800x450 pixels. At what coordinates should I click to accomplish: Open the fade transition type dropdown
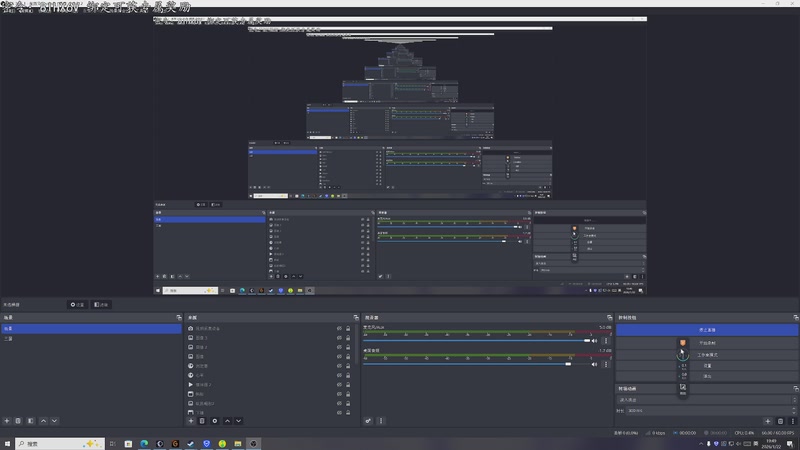(x=707, y=399)
